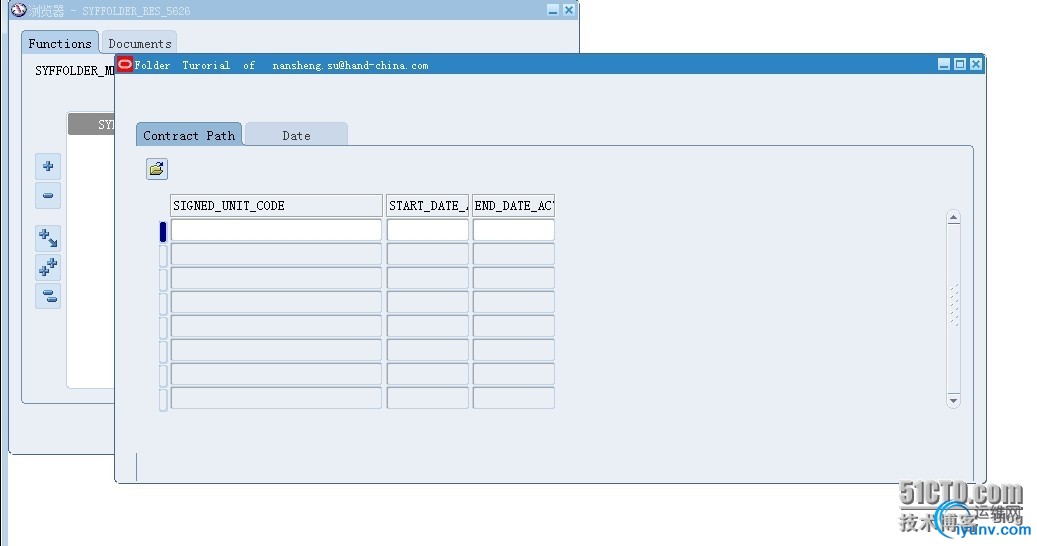This screenshot has height=546, width=1037.
Task: Click the vertical scrollbar thumb grip
Action: tap(954, 304)
